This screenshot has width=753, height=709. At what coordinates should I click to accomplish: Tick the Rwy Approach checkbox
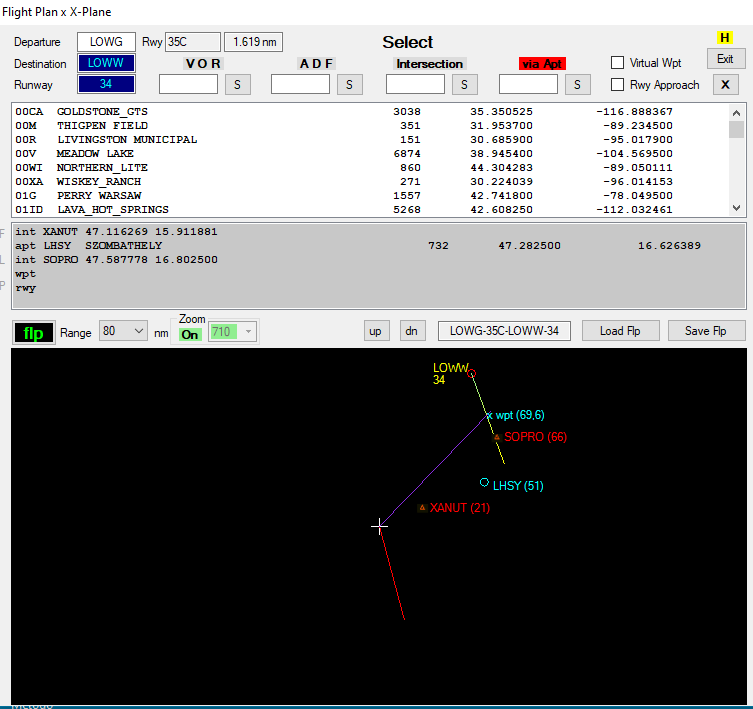click(617, 85)
